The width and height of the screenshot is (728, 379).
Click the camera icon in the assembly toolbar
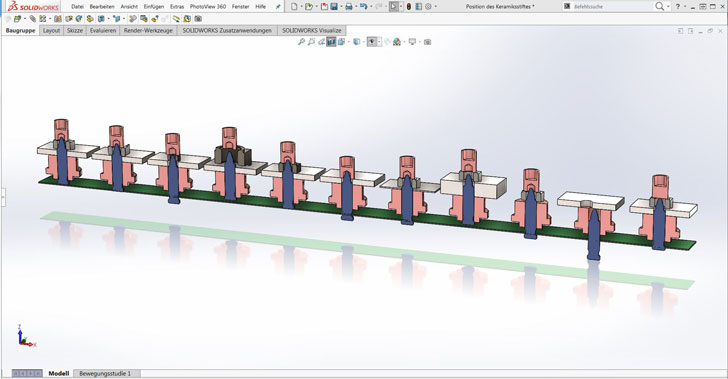point(198,19)
